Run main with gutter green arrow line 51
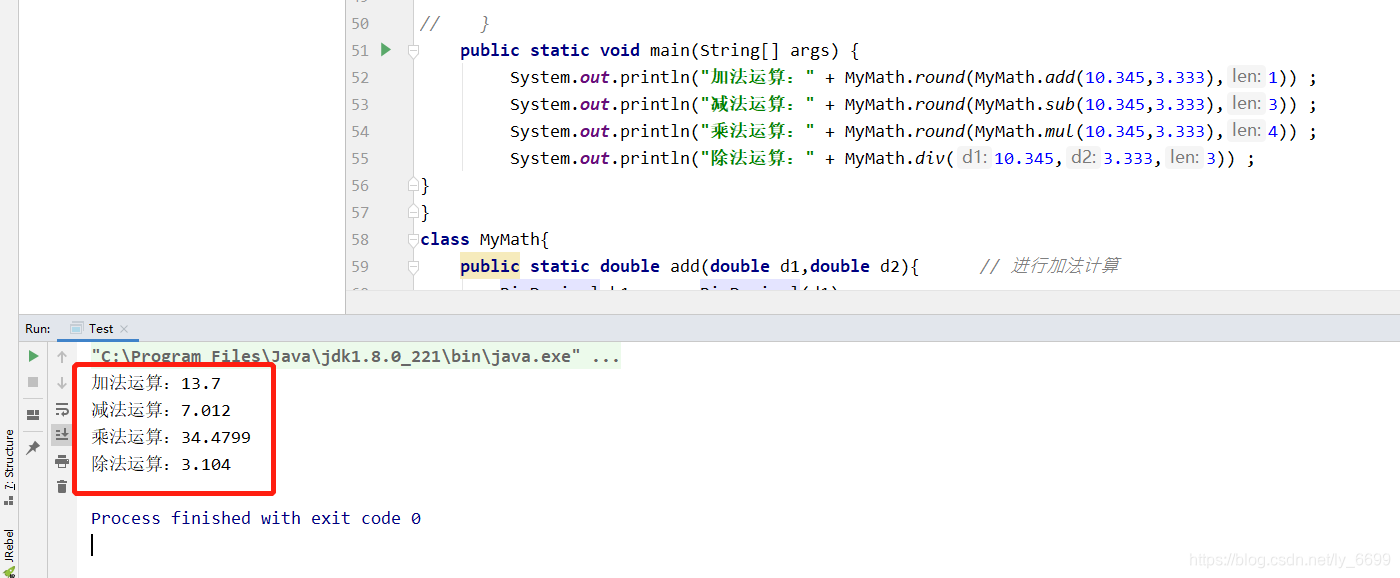 [x=386, y=50]
